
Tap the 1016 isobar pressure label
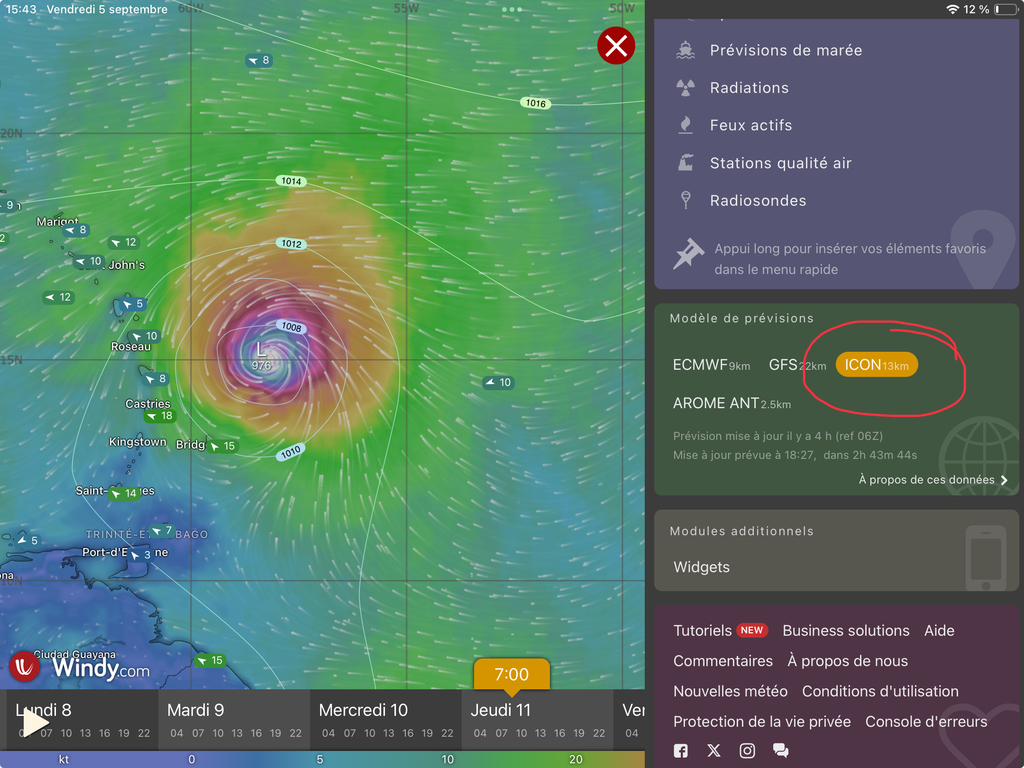click(x=536, y=103)
